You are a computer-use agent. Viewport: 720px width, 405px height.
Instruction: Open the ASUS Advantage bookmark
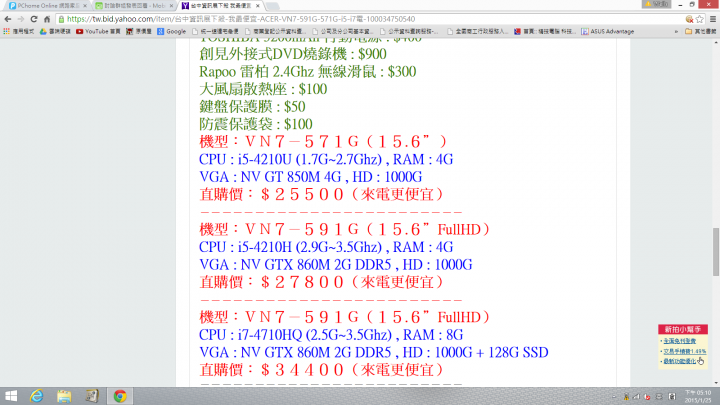pos(608,31)
